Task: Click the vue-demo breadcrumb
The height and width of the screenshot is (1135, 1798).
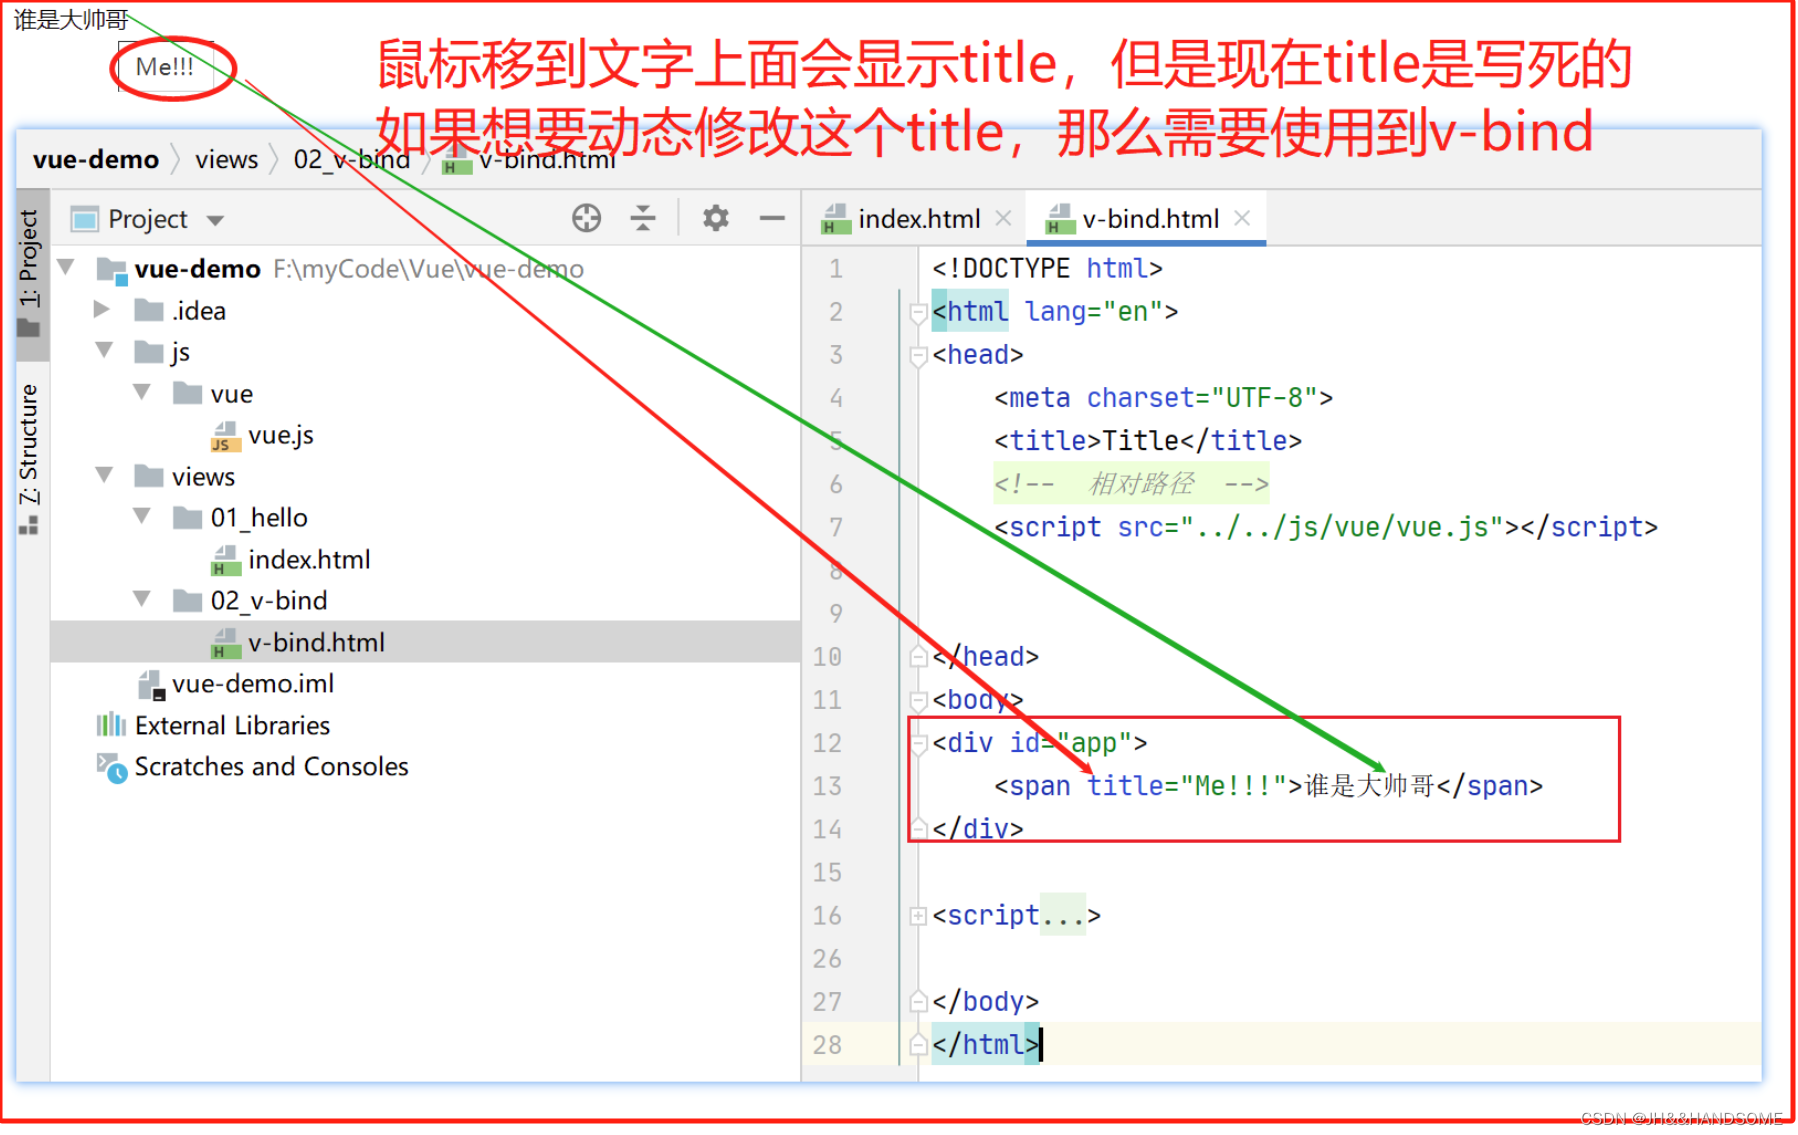Action: [96, 160]
